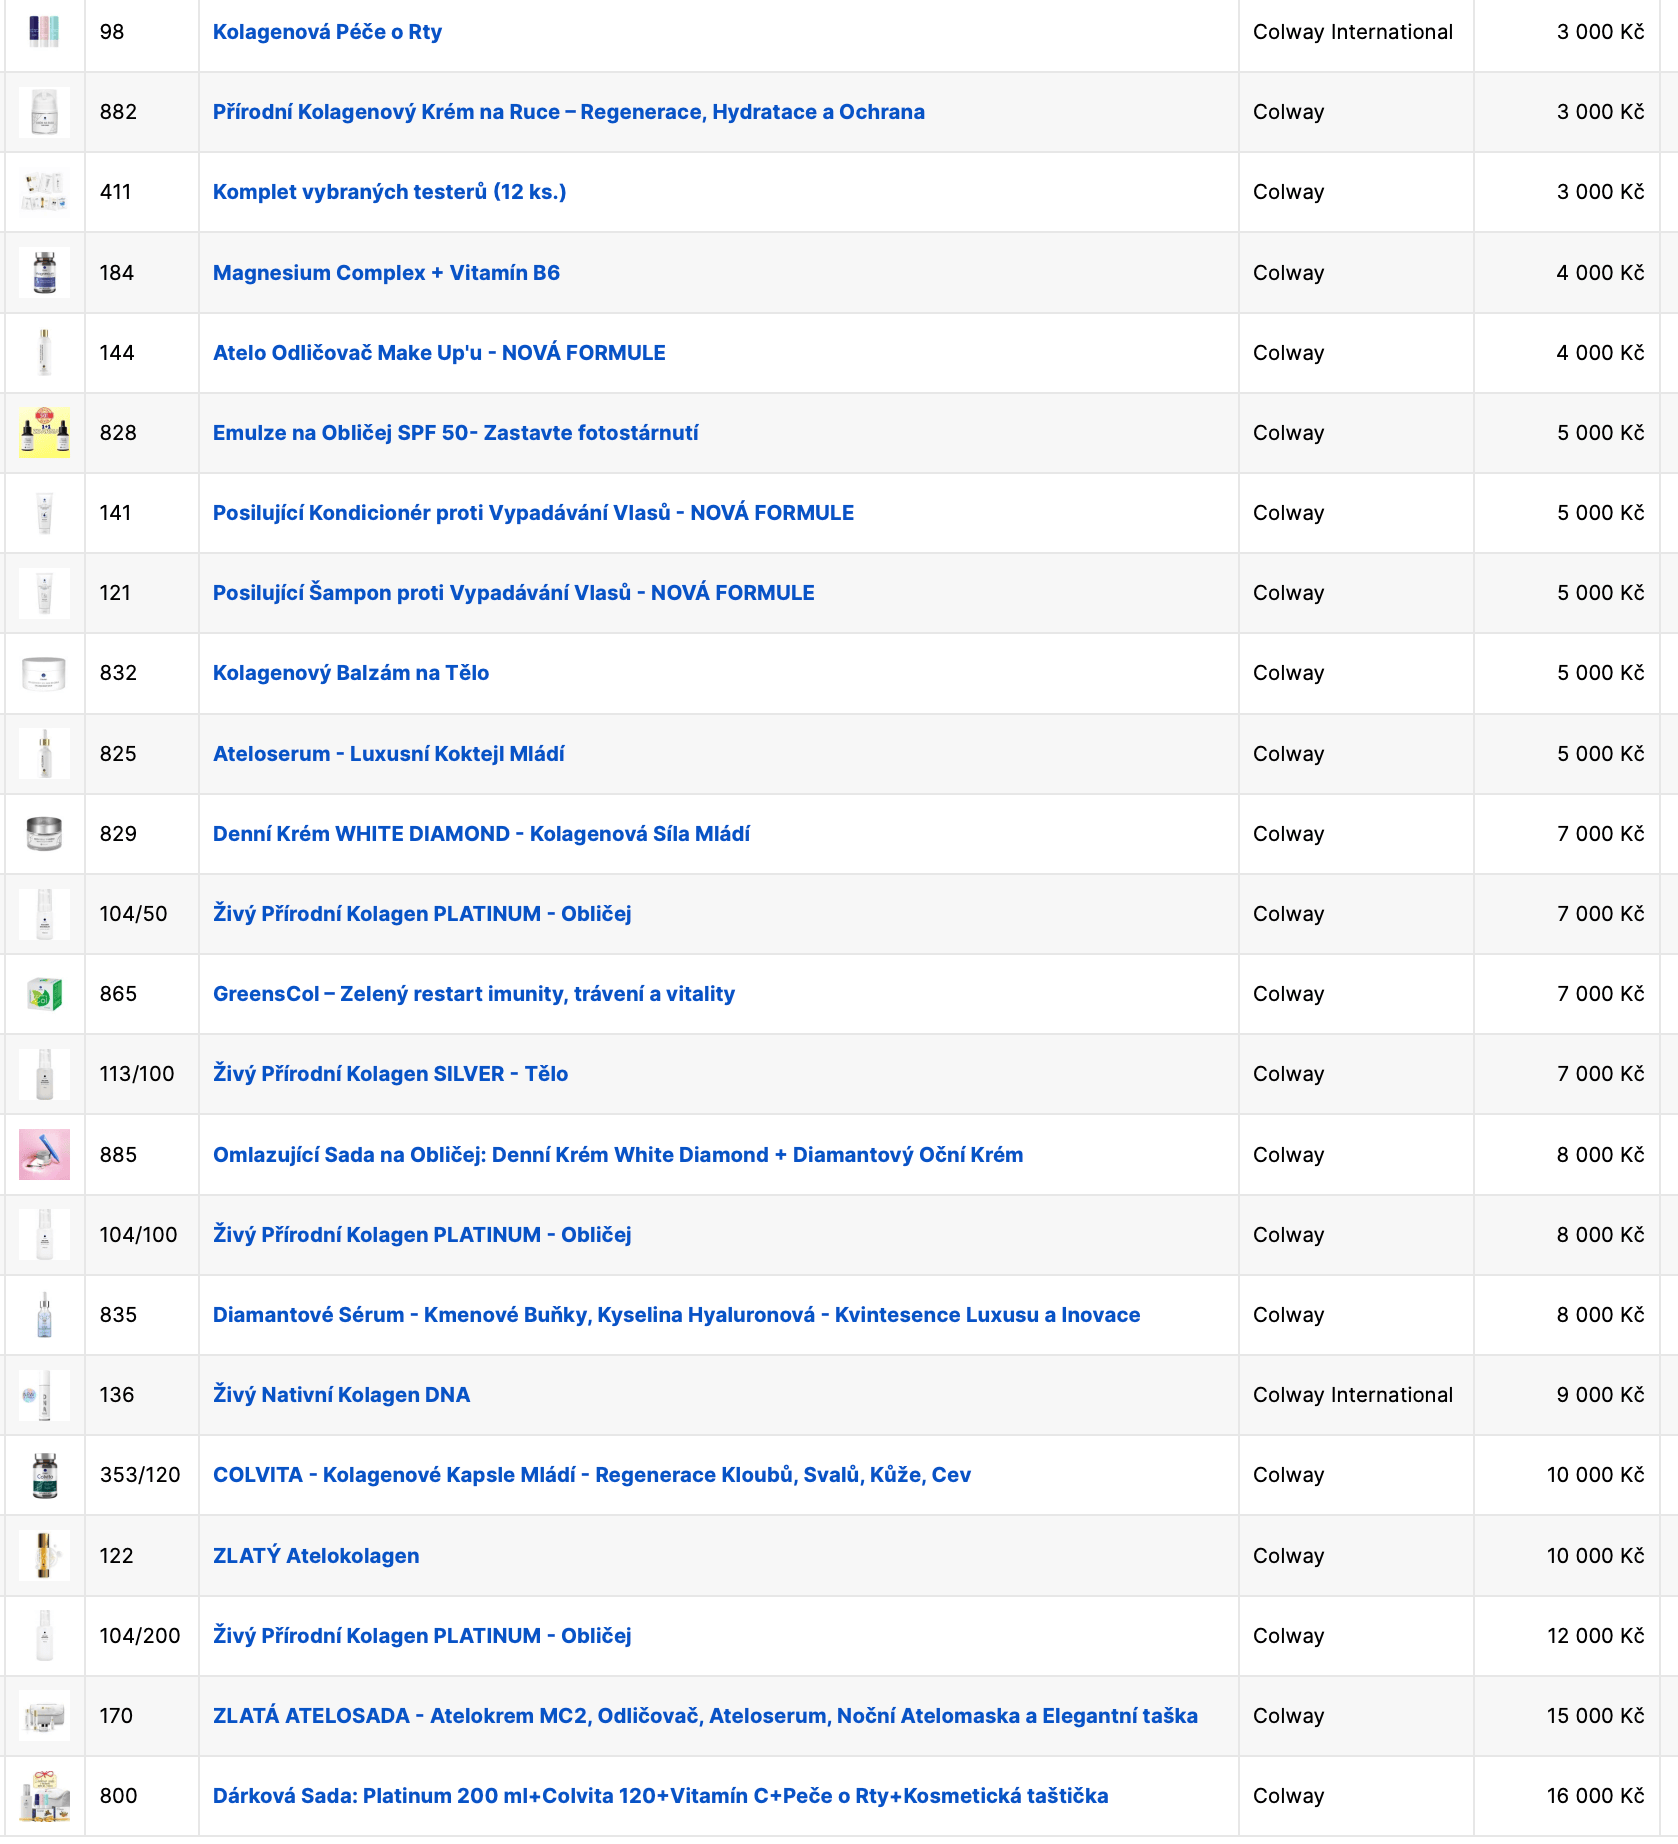Open Ateloserum - Luxusní Koktejl Mládí link
The height and width of the screenshot is (1844, 1678).
pyautogui.click(x=388, y=754)
